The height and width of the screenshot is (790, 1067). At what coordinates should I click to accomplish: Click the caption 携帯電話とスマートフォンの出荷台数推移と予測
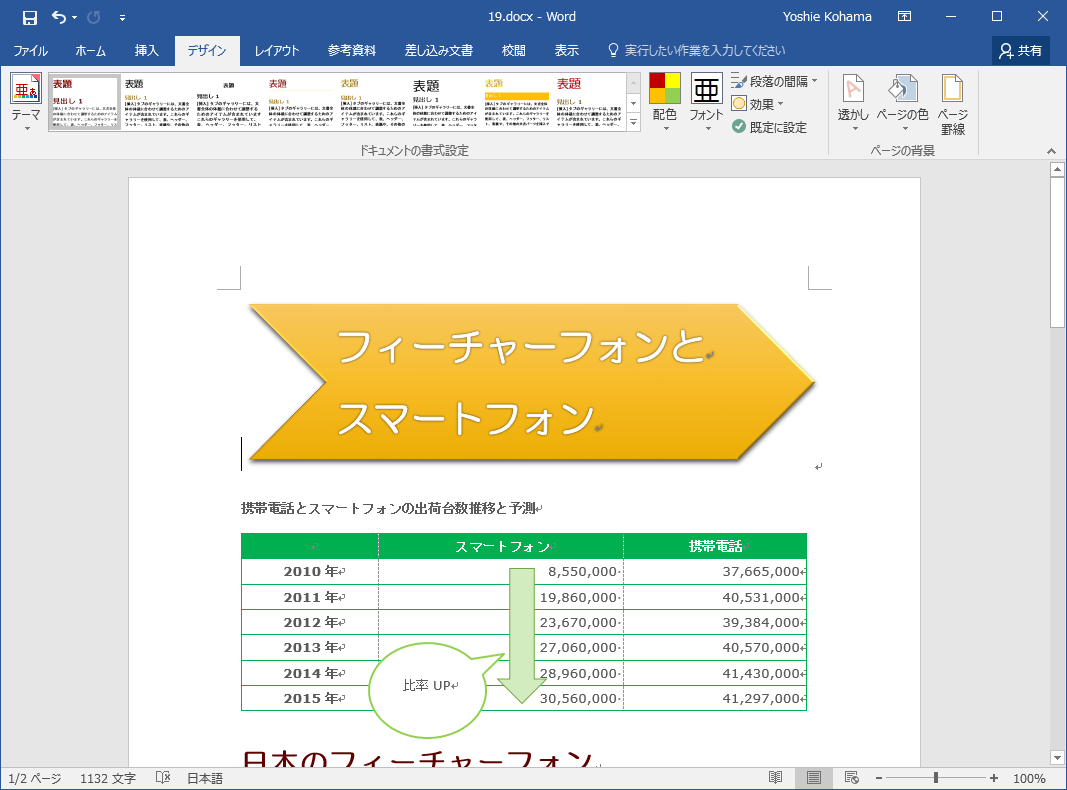pos(390,508)
